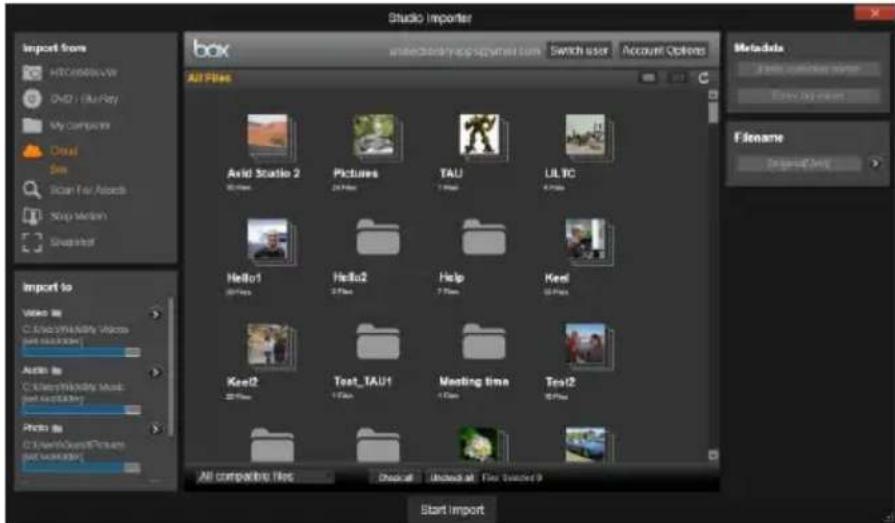Click the box logo in header
Image resolution: width=895 pixels, height=523 pixels.
[211, 49]
